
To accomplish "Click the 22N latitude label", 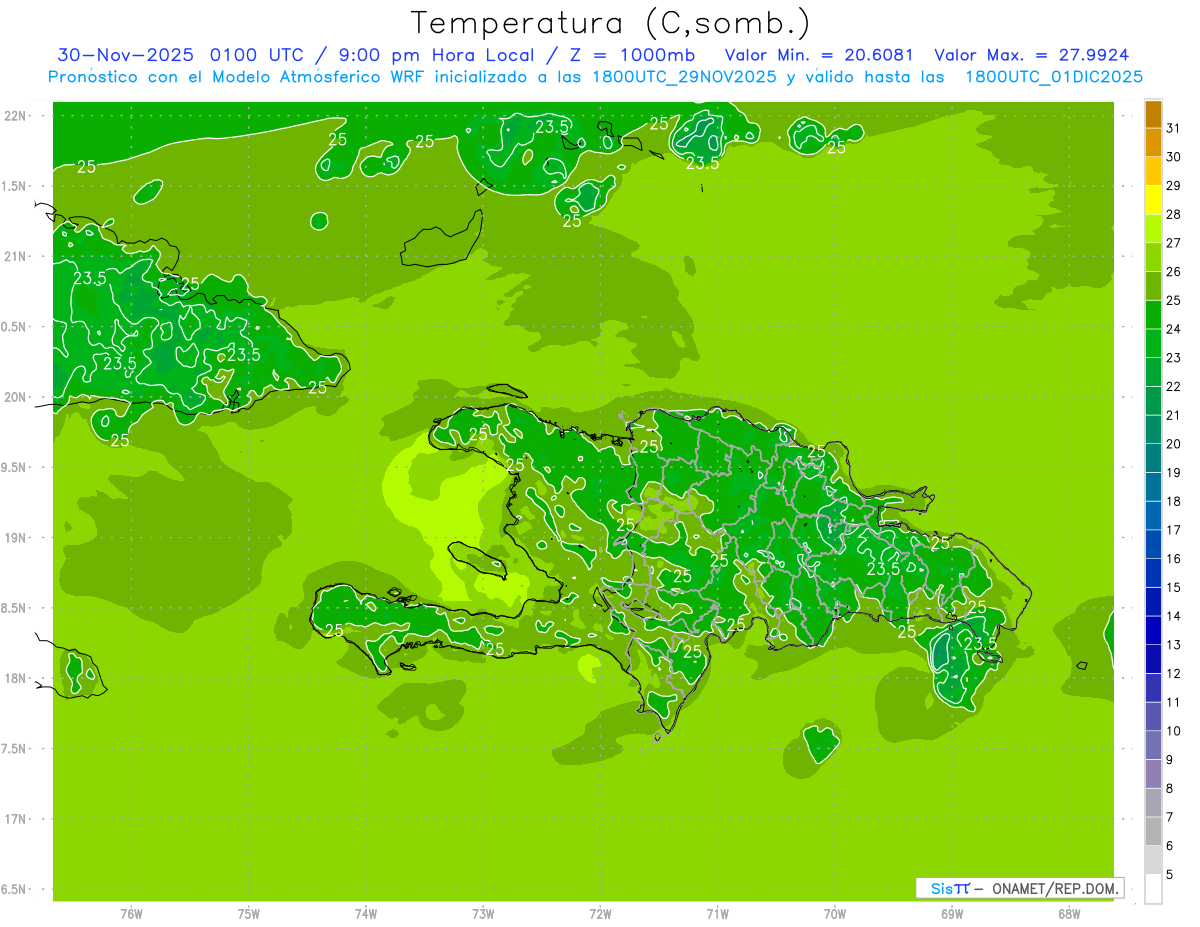I will pos(17,115).
